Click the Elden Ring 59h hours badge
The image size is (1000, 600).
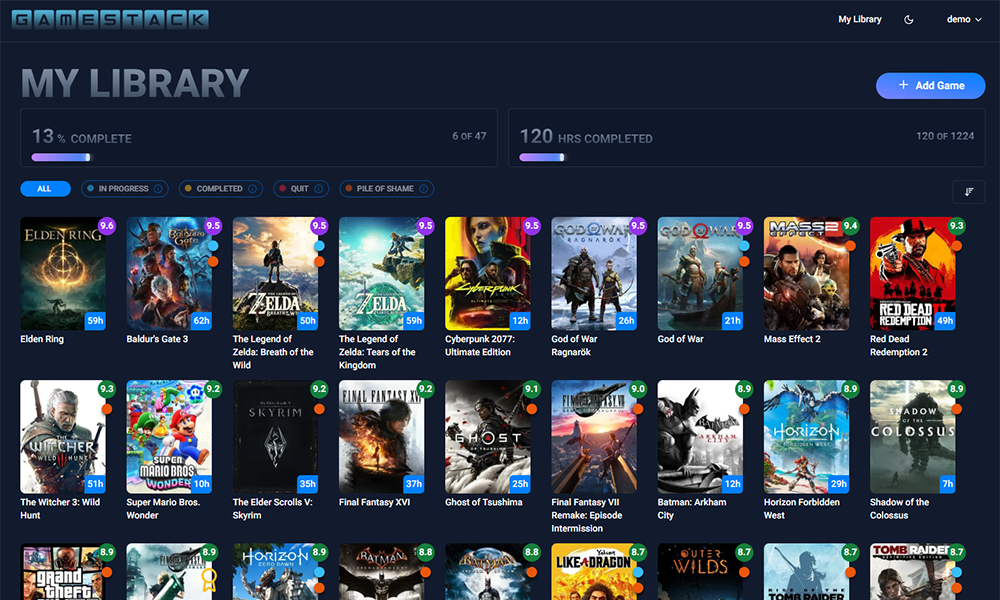(95, 321)
